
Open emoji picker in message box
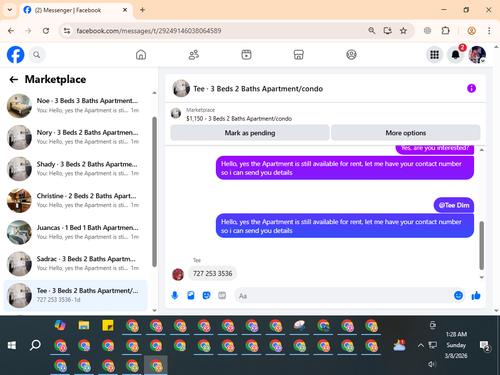458,295
